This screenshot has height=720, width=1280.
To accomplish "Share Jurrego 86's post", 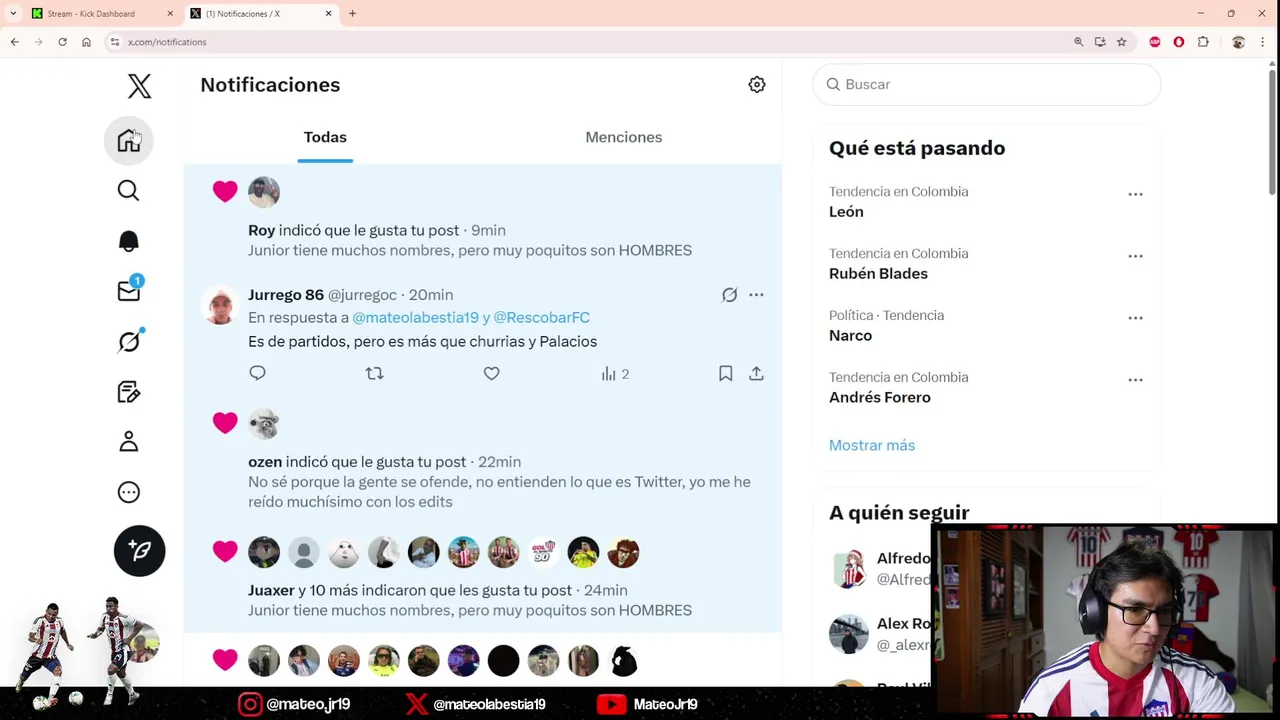I will [x=756, y=373].
